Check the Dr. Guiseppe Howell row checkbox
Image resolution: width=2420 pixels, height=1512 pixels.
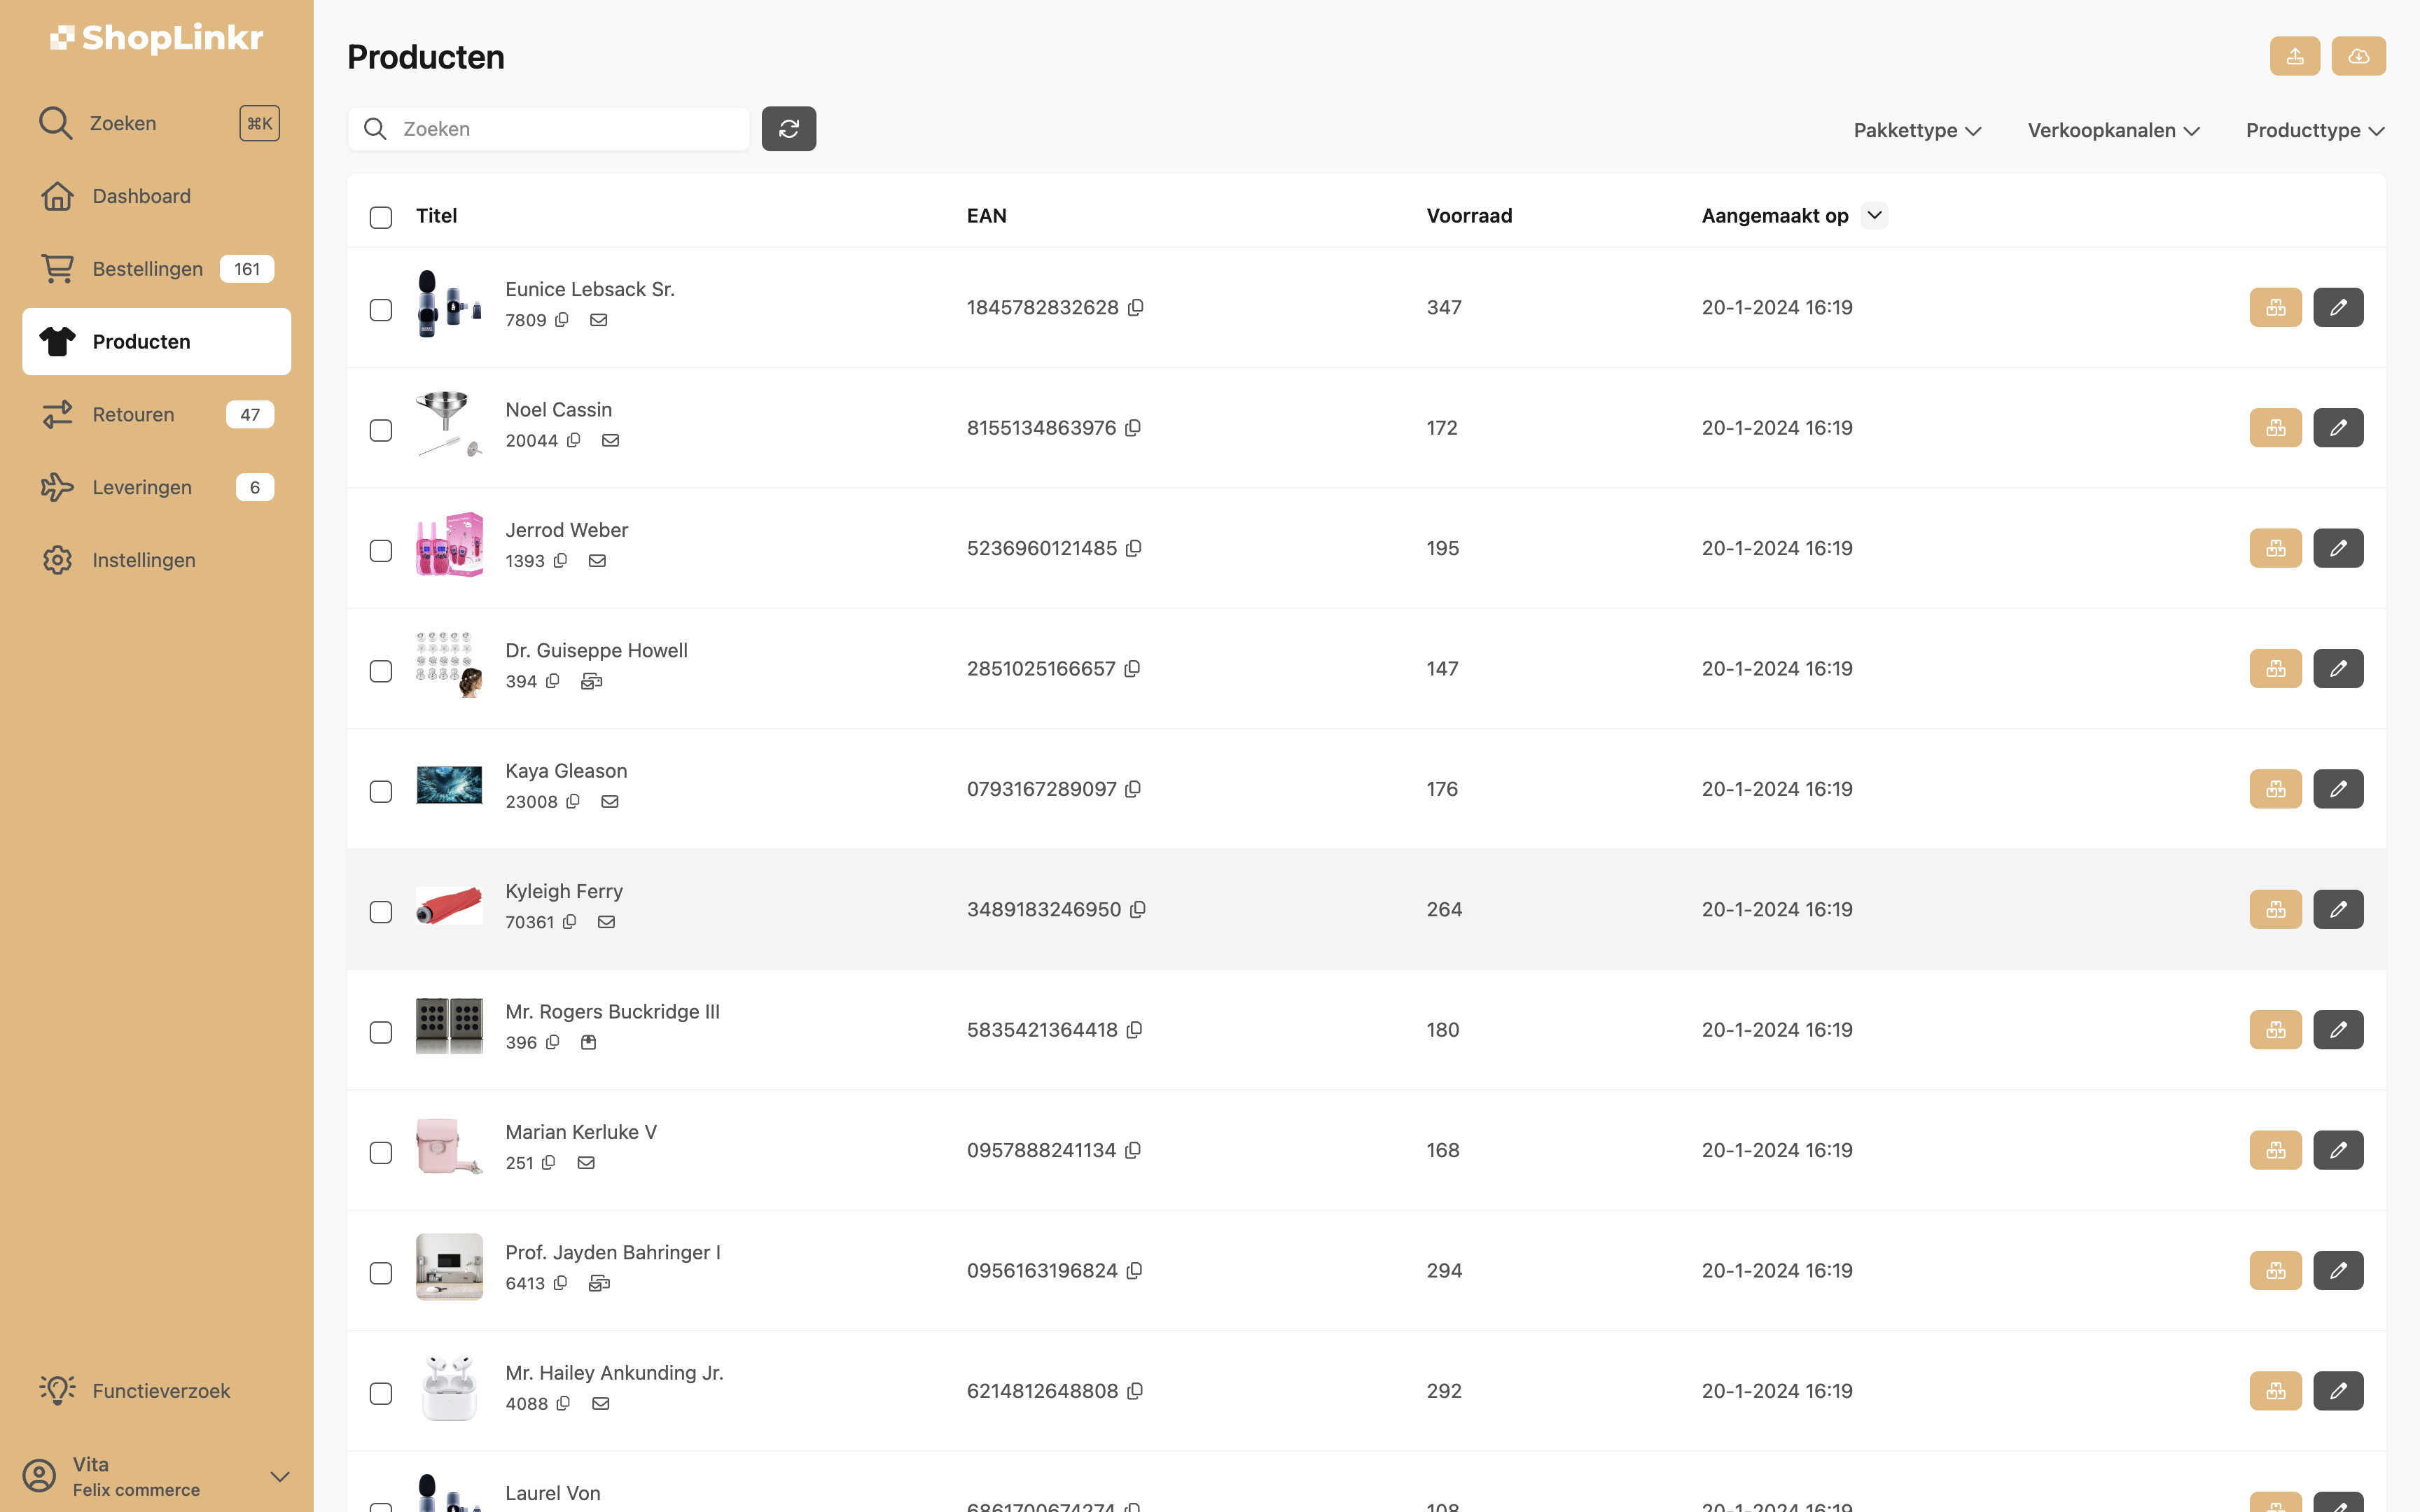[381, 671]
